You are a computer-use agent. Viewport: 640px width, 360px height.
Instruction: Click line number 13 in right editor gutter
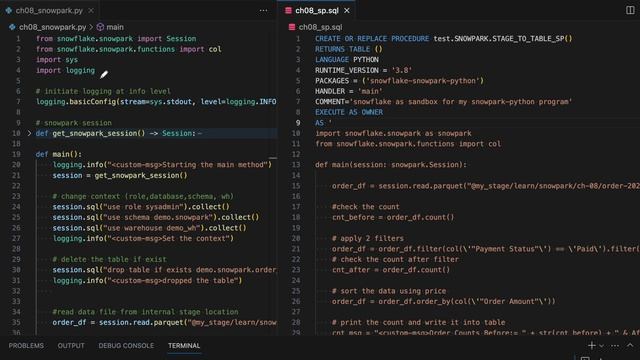296,165
